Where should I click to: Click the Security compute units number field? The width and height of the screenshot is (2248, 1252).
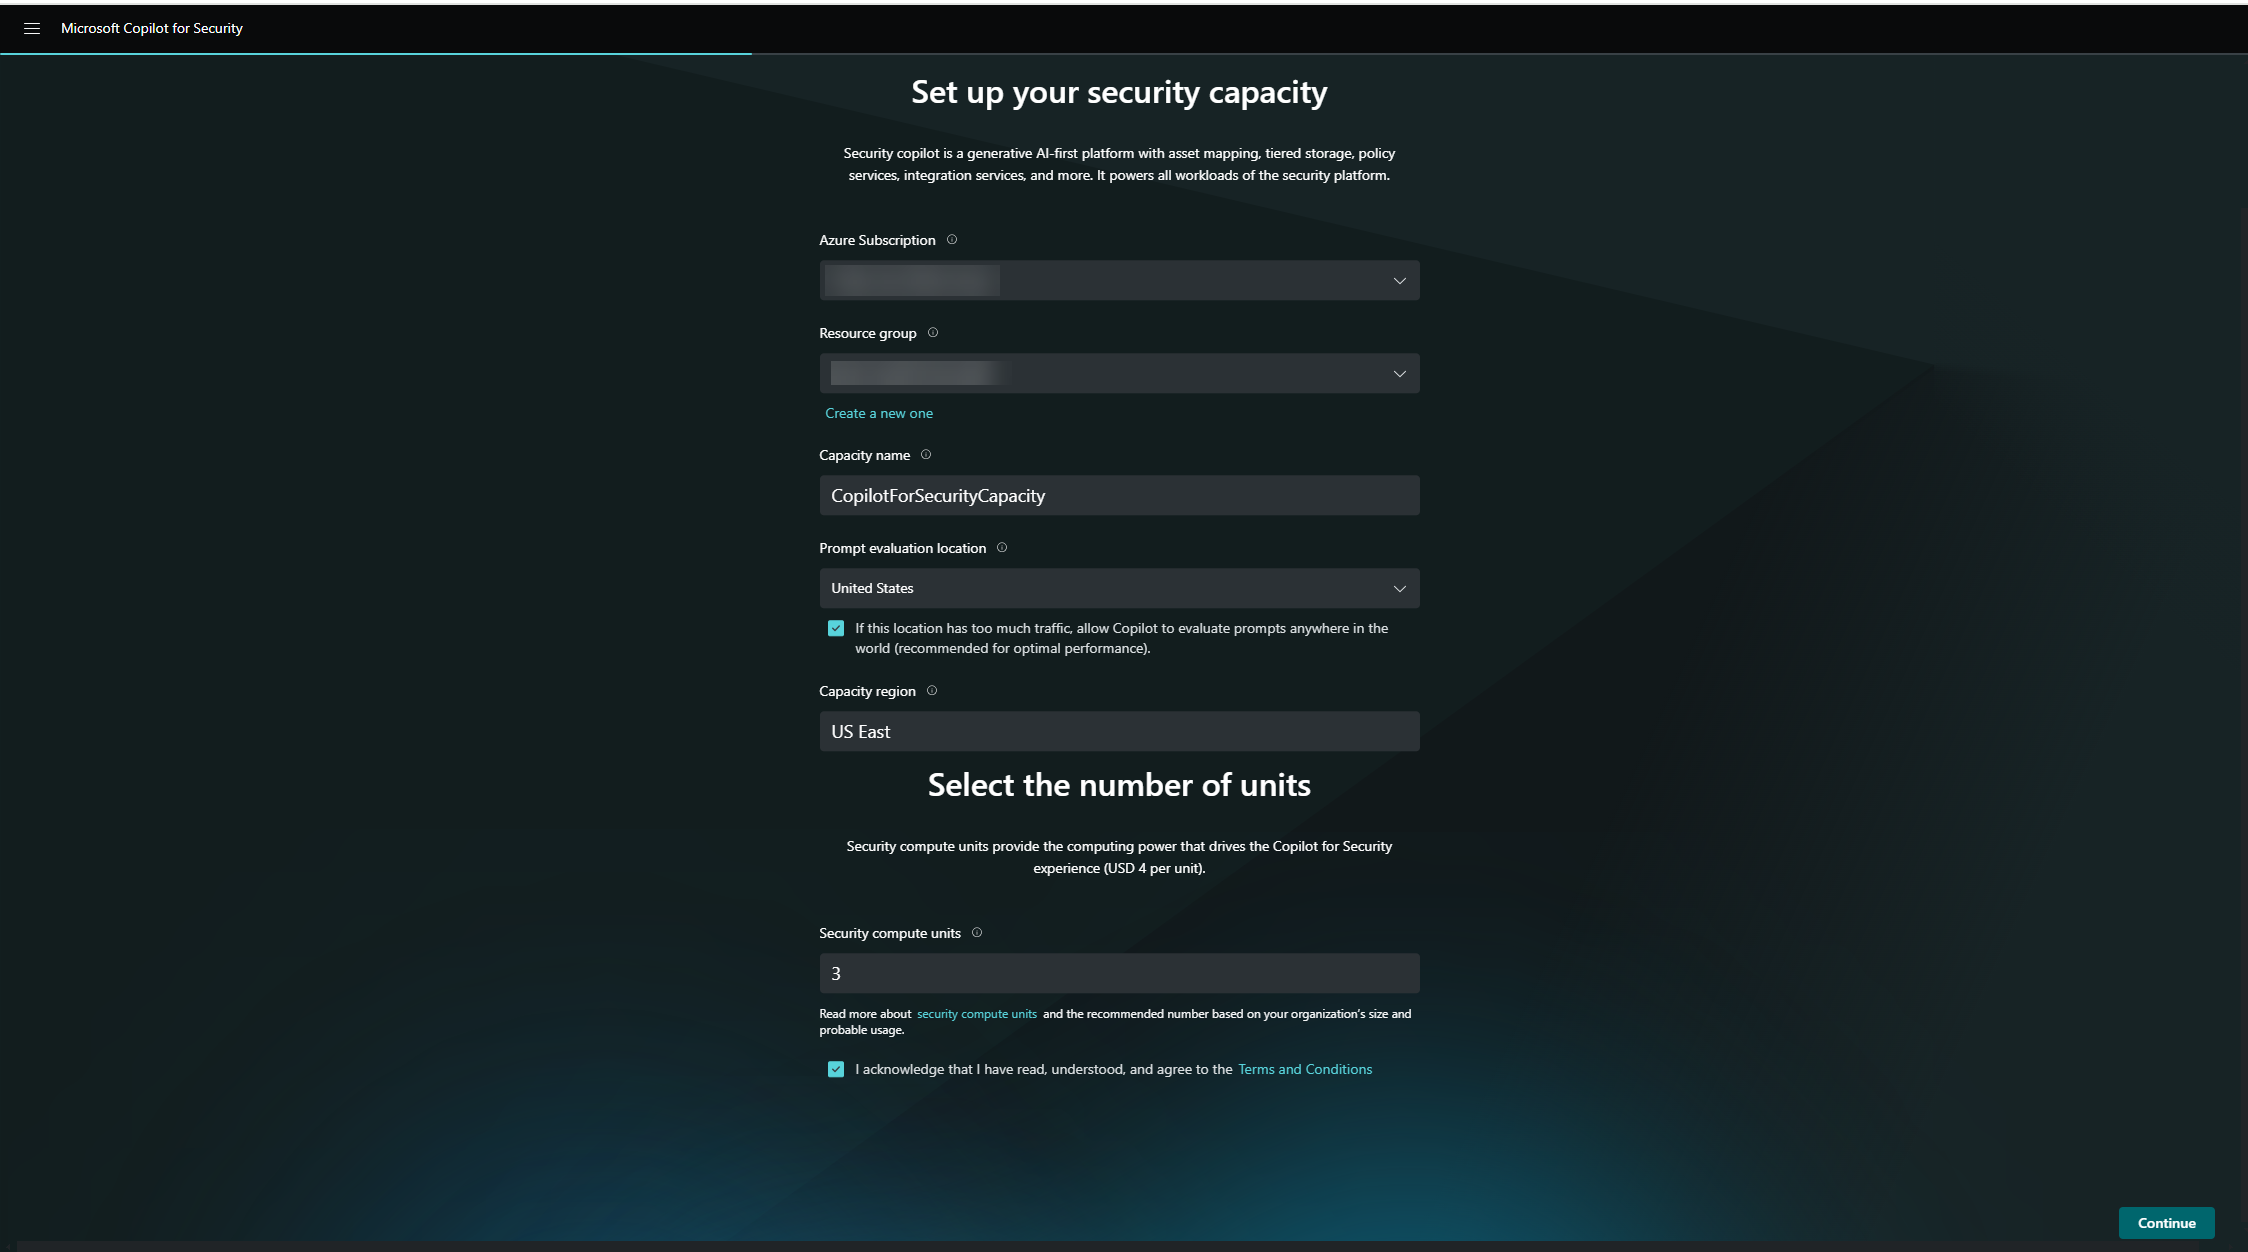1119,973
